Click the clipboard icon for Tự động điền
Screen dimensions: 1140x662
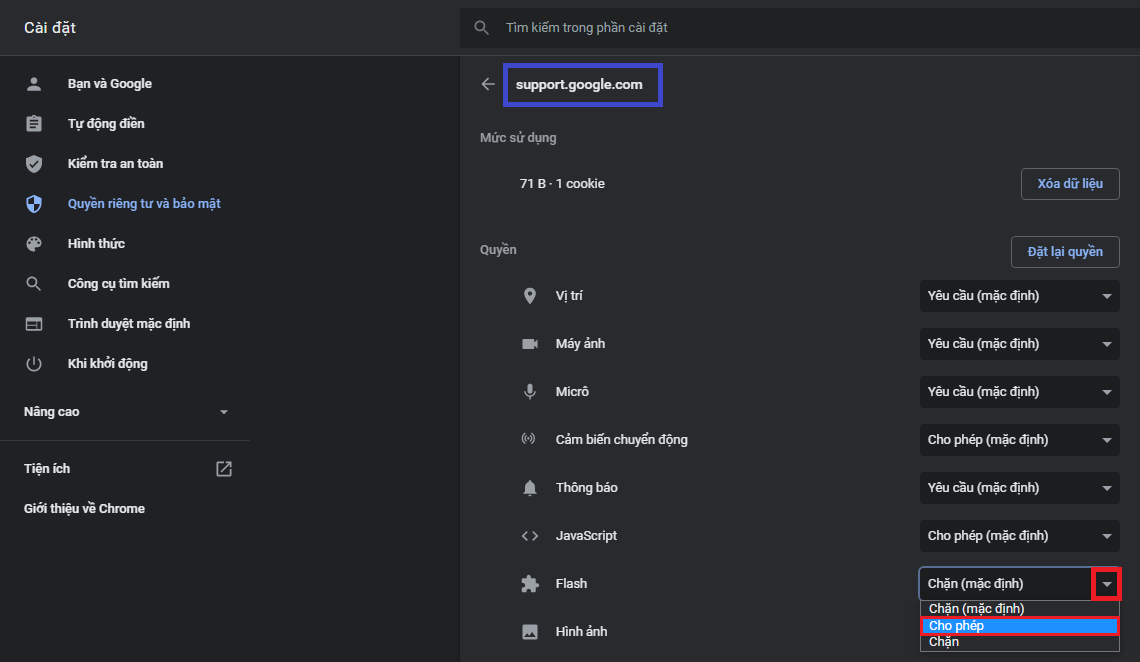click(33, 124)
